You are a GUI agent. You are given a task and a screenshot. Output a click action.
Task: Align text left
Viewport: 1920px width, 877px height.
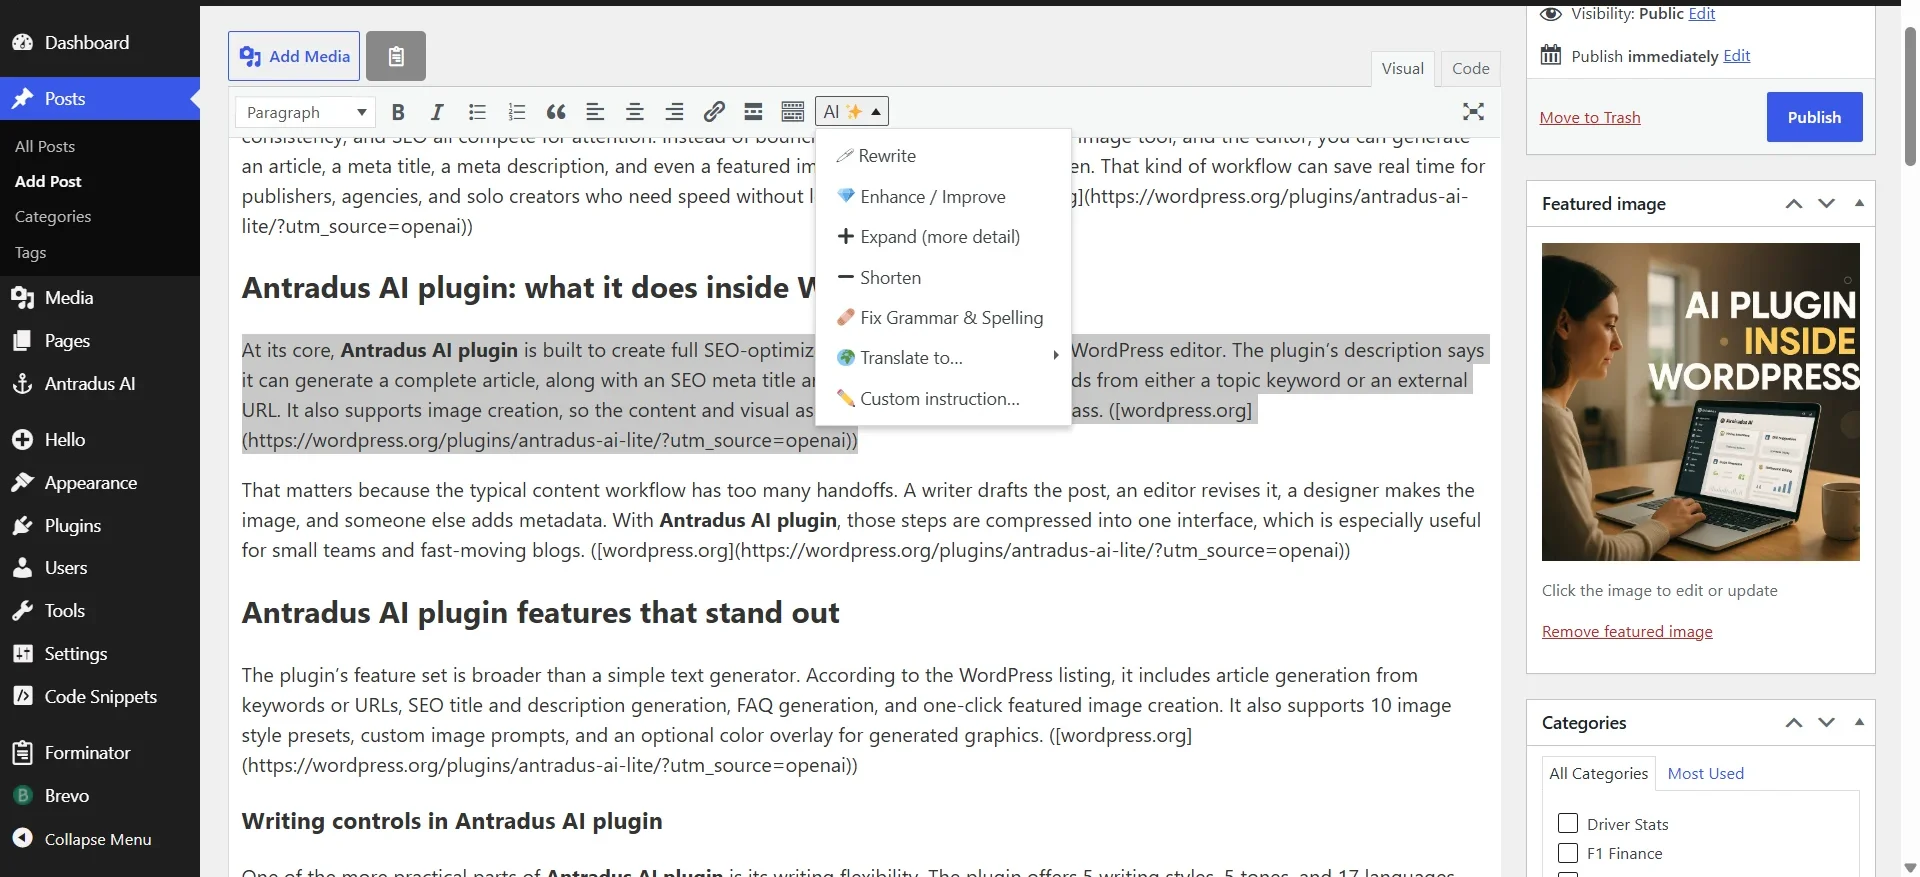point(595,112)
